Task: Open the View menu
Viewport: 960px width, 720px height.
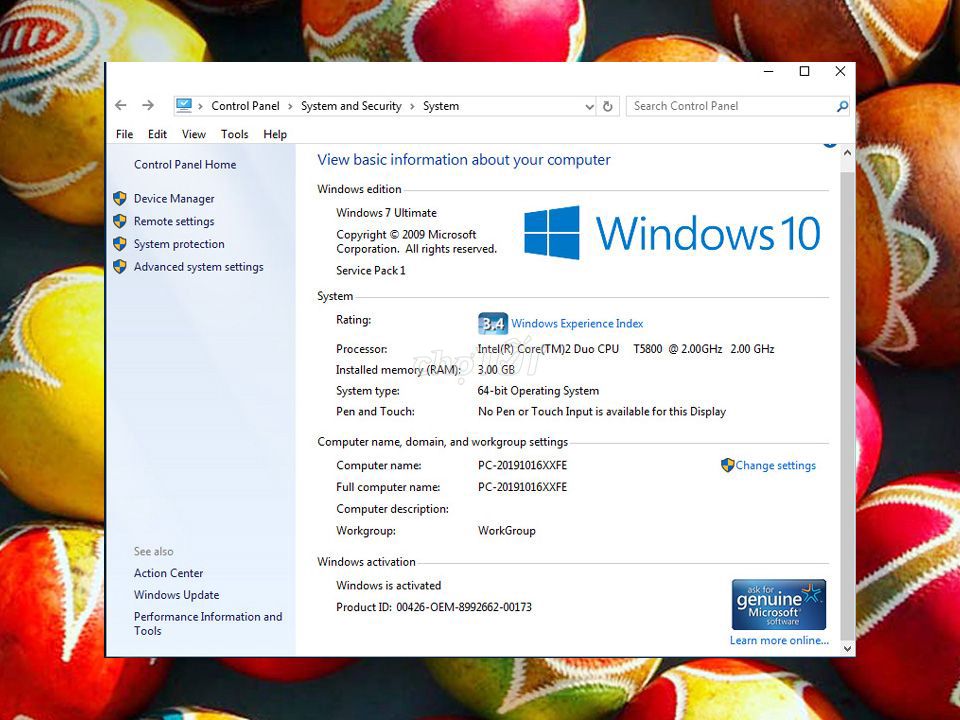Action: click(x=193, y=134)
